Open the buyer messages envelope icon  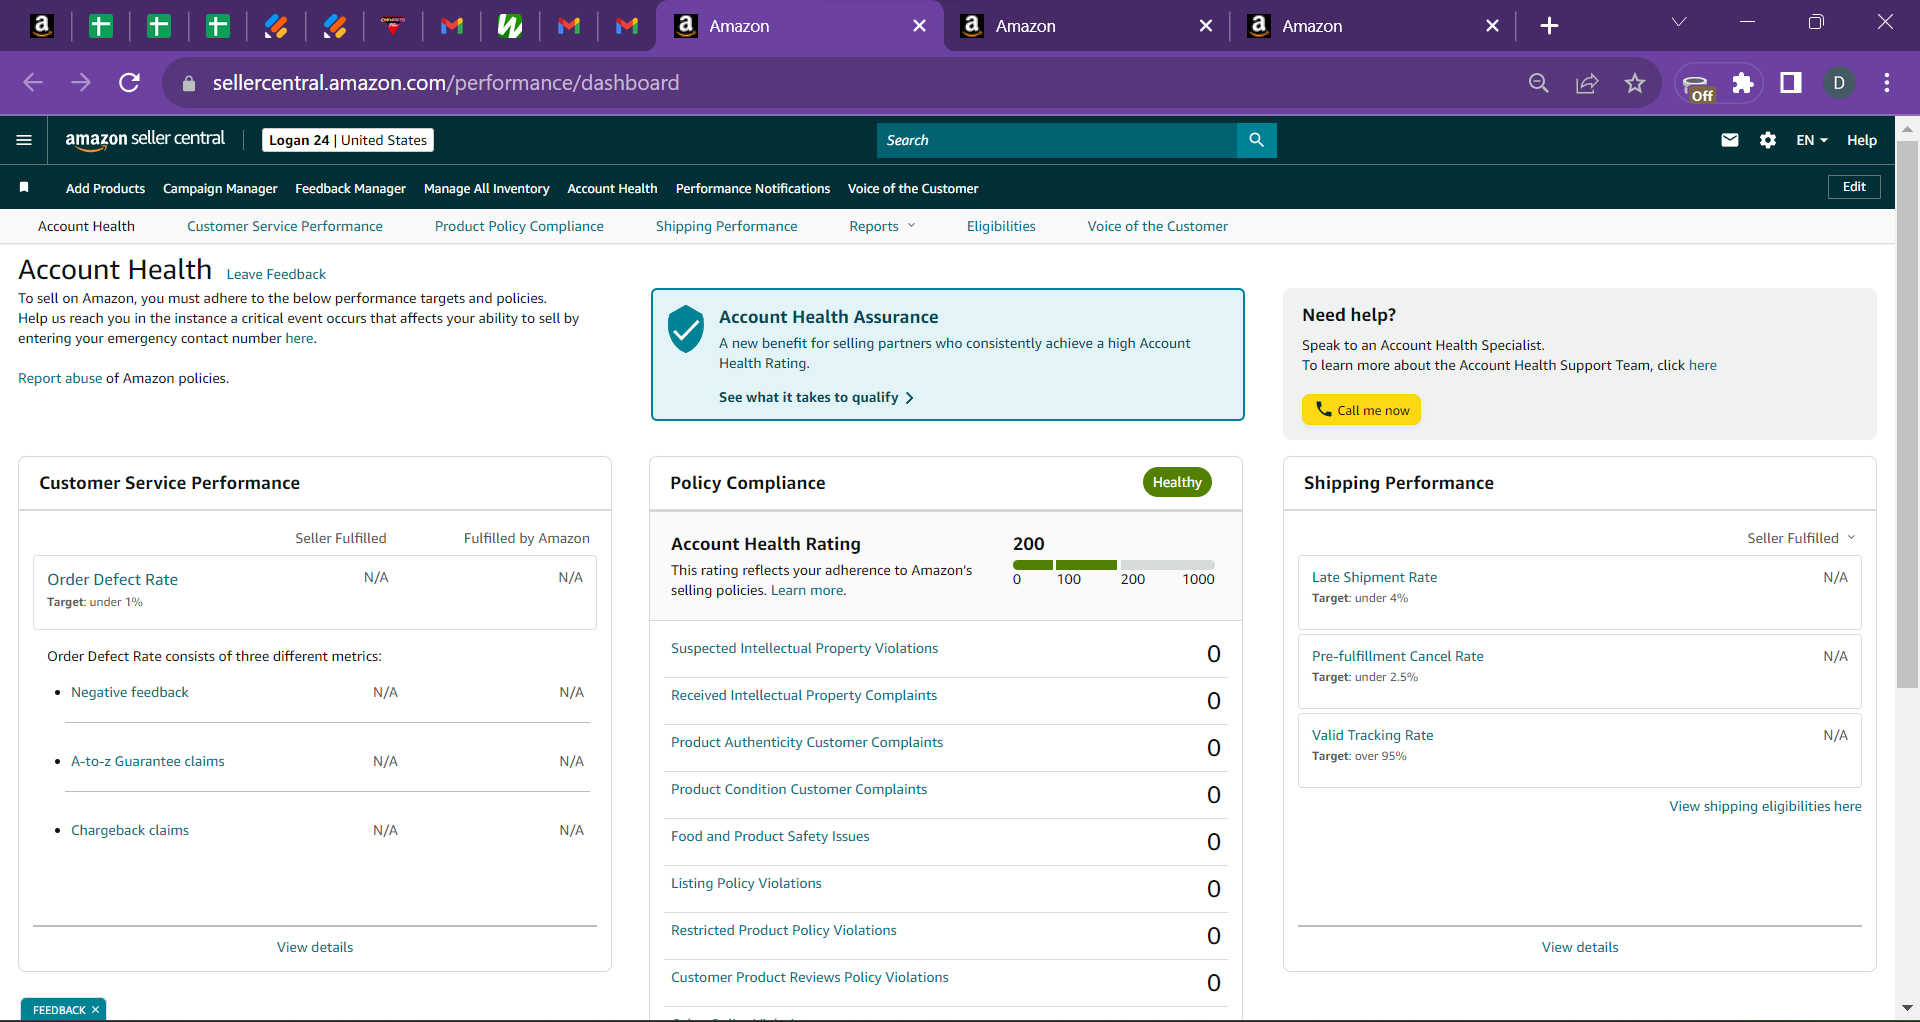tap(1730, 140)
